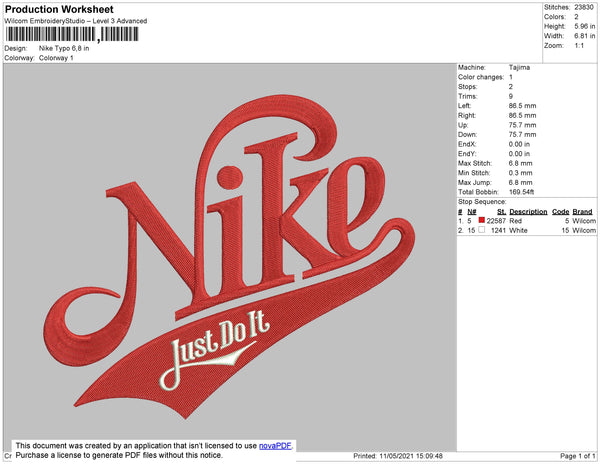Image resolution: width=600 pixels, height=464 pixels.
Task: Click the Brand column header
Action: [583, 212]
